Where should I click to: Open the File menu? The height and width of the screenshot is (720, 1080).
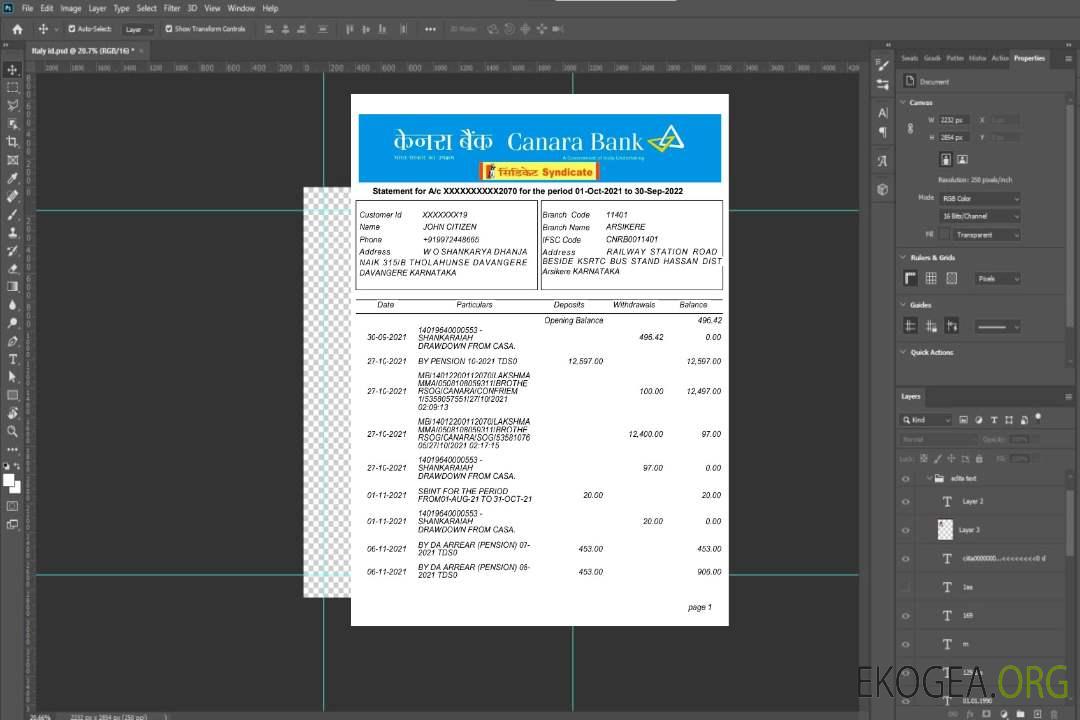28,8
